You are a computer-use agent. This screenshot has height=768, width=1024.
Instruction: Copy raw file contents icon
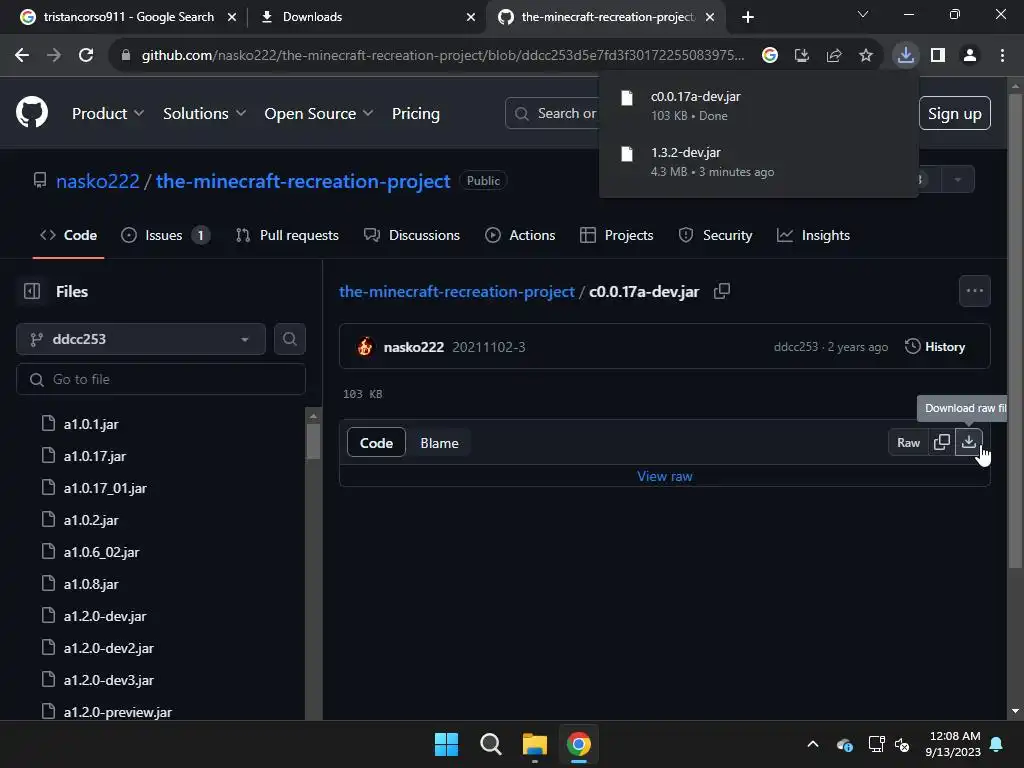[x=942, y=442]
